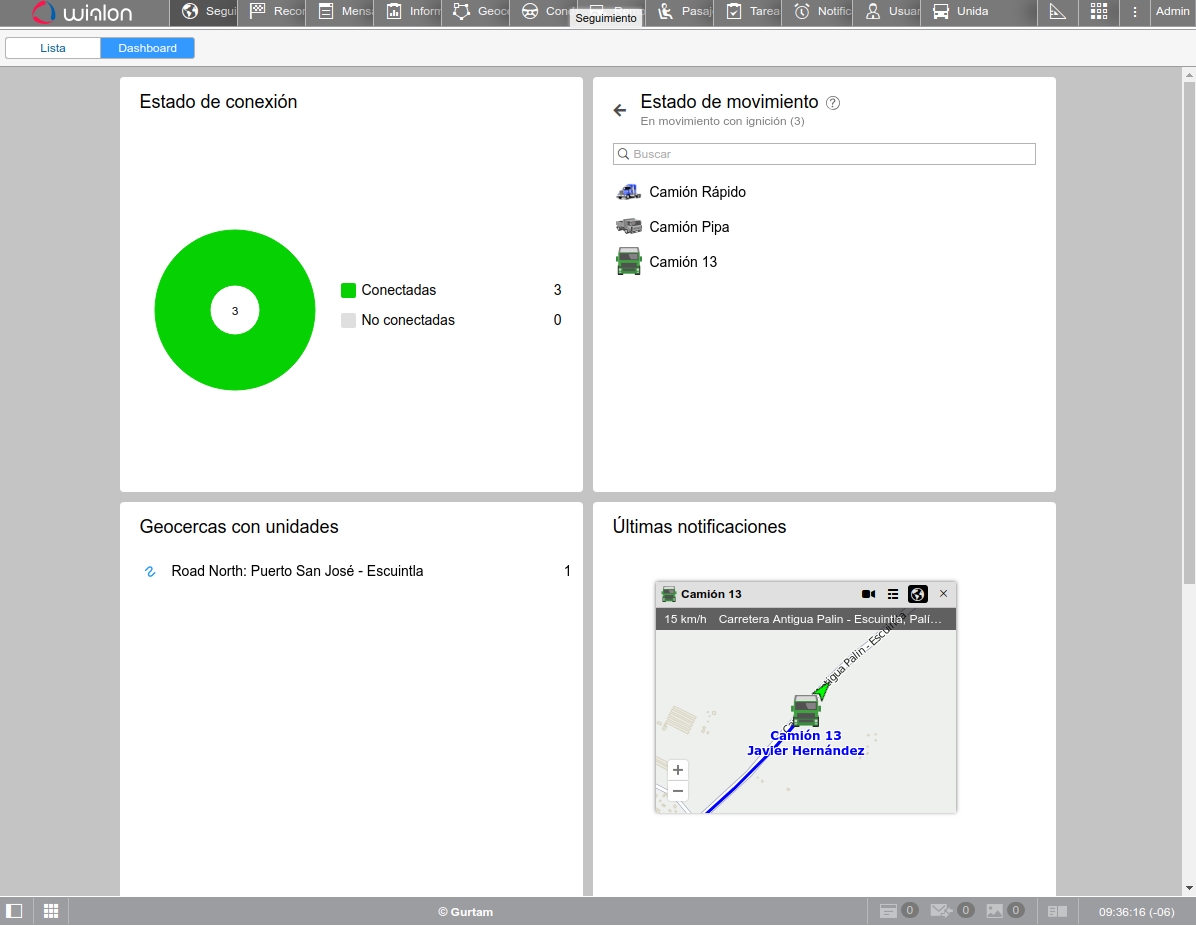Image resolution: width=1196 pixels, height=926 pixels.
Task: Switch to the Lista view
Action: tap(53, 48)
